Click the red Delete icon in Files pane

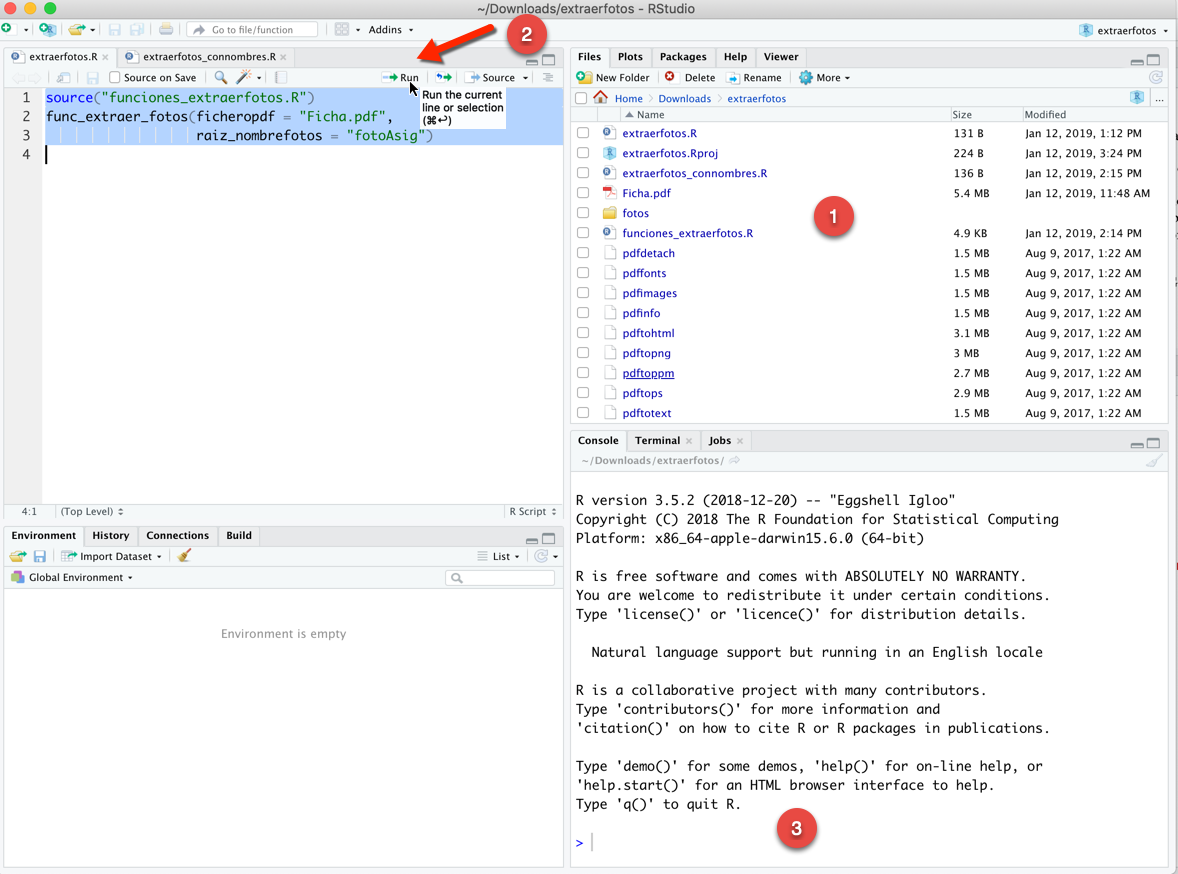(669, 77)
